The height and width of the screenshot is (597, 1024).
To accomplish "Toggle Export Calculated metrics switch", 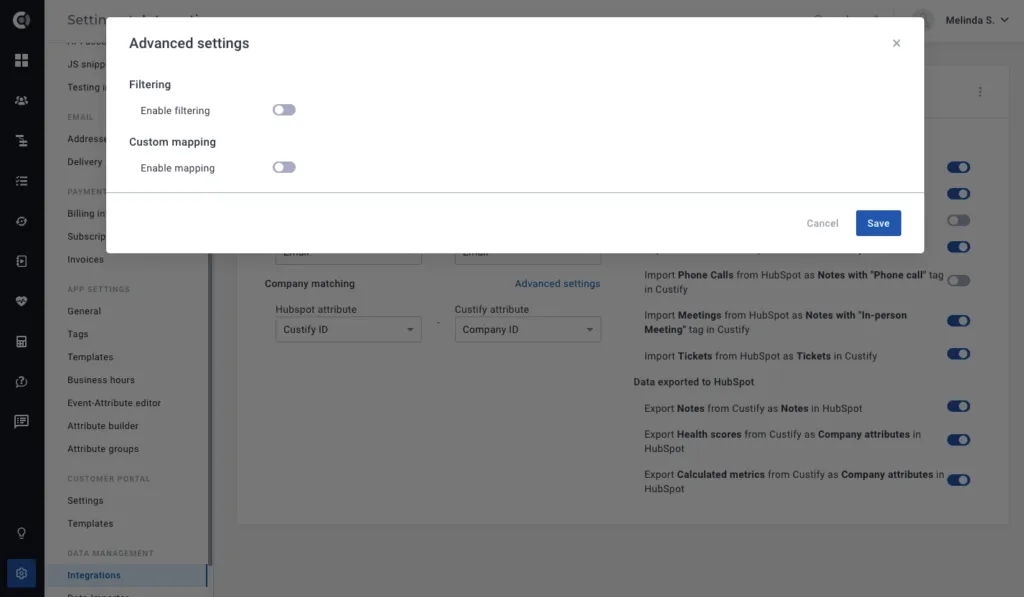I will coord(958,480).
